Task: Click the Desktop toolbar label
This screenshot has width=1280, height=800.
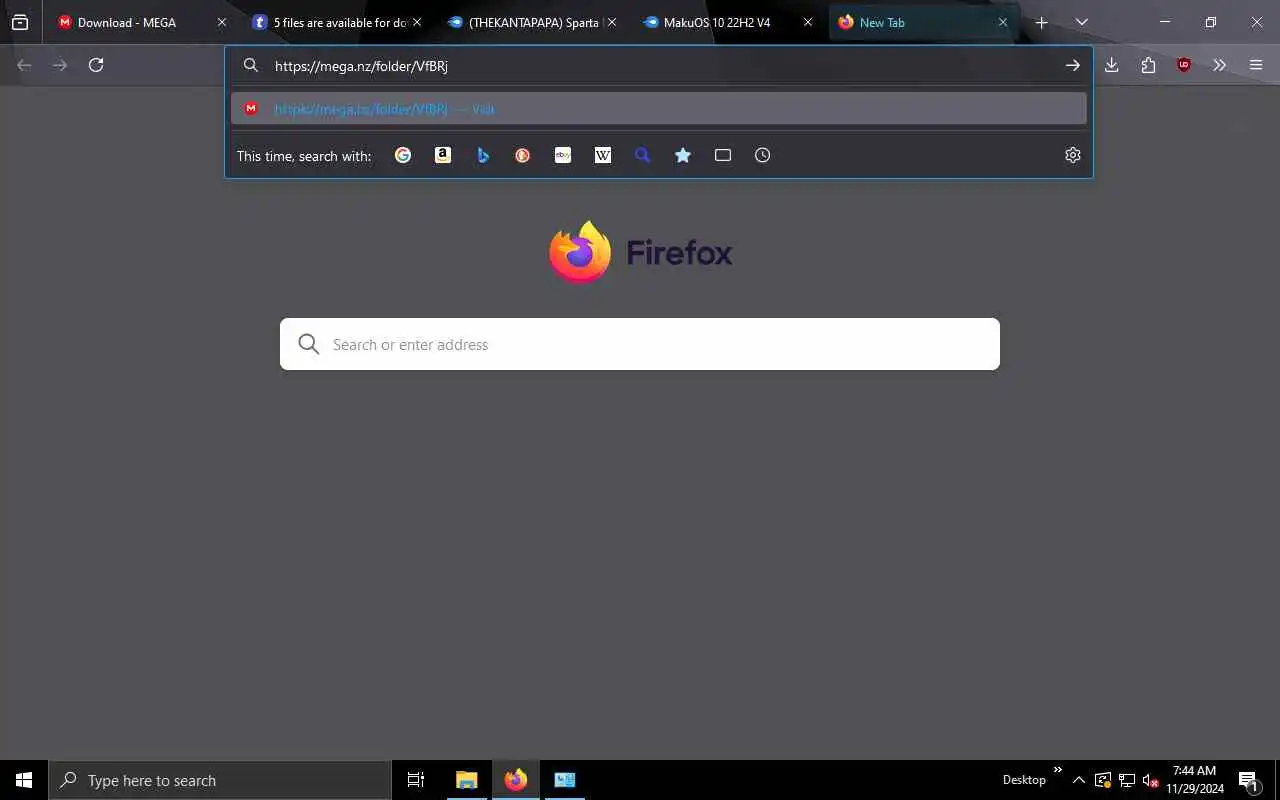Action: tap(1024, 780)
